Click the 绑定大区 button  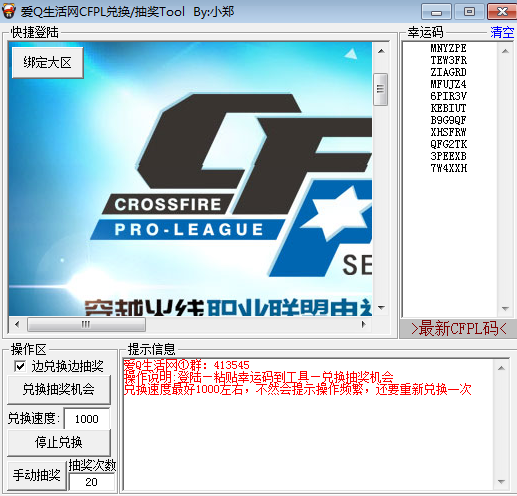(47, 63)
